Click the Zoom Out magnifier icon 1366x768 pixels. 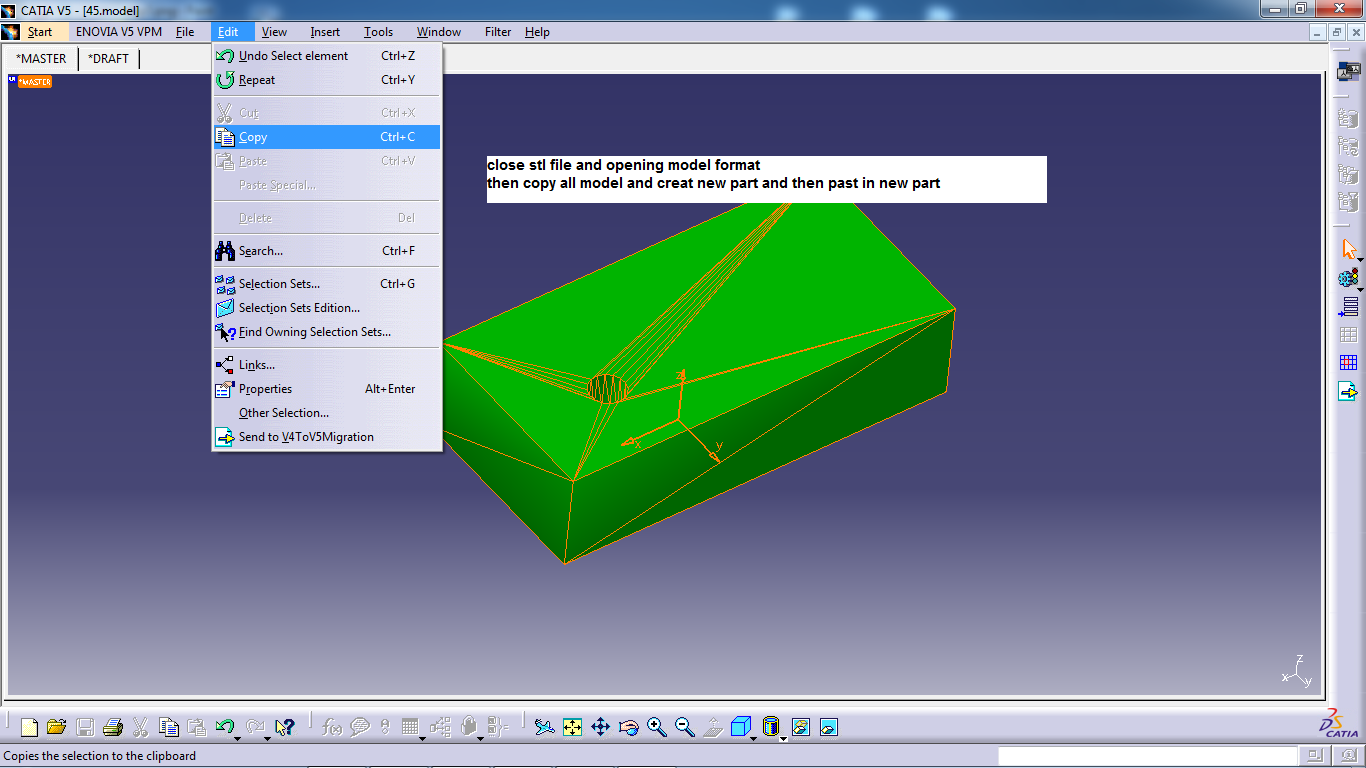[684, 728]
